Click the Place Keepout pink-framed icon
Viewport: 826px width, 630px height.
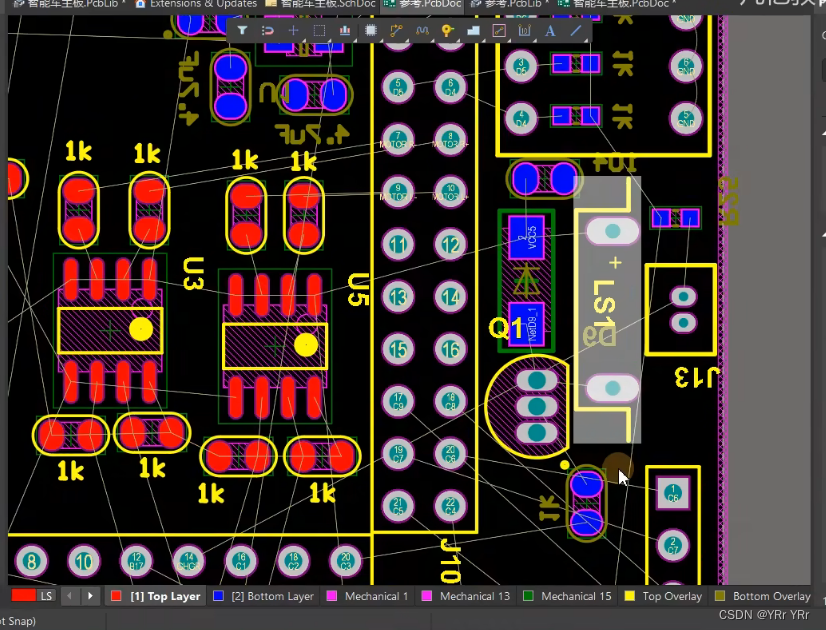499,31
